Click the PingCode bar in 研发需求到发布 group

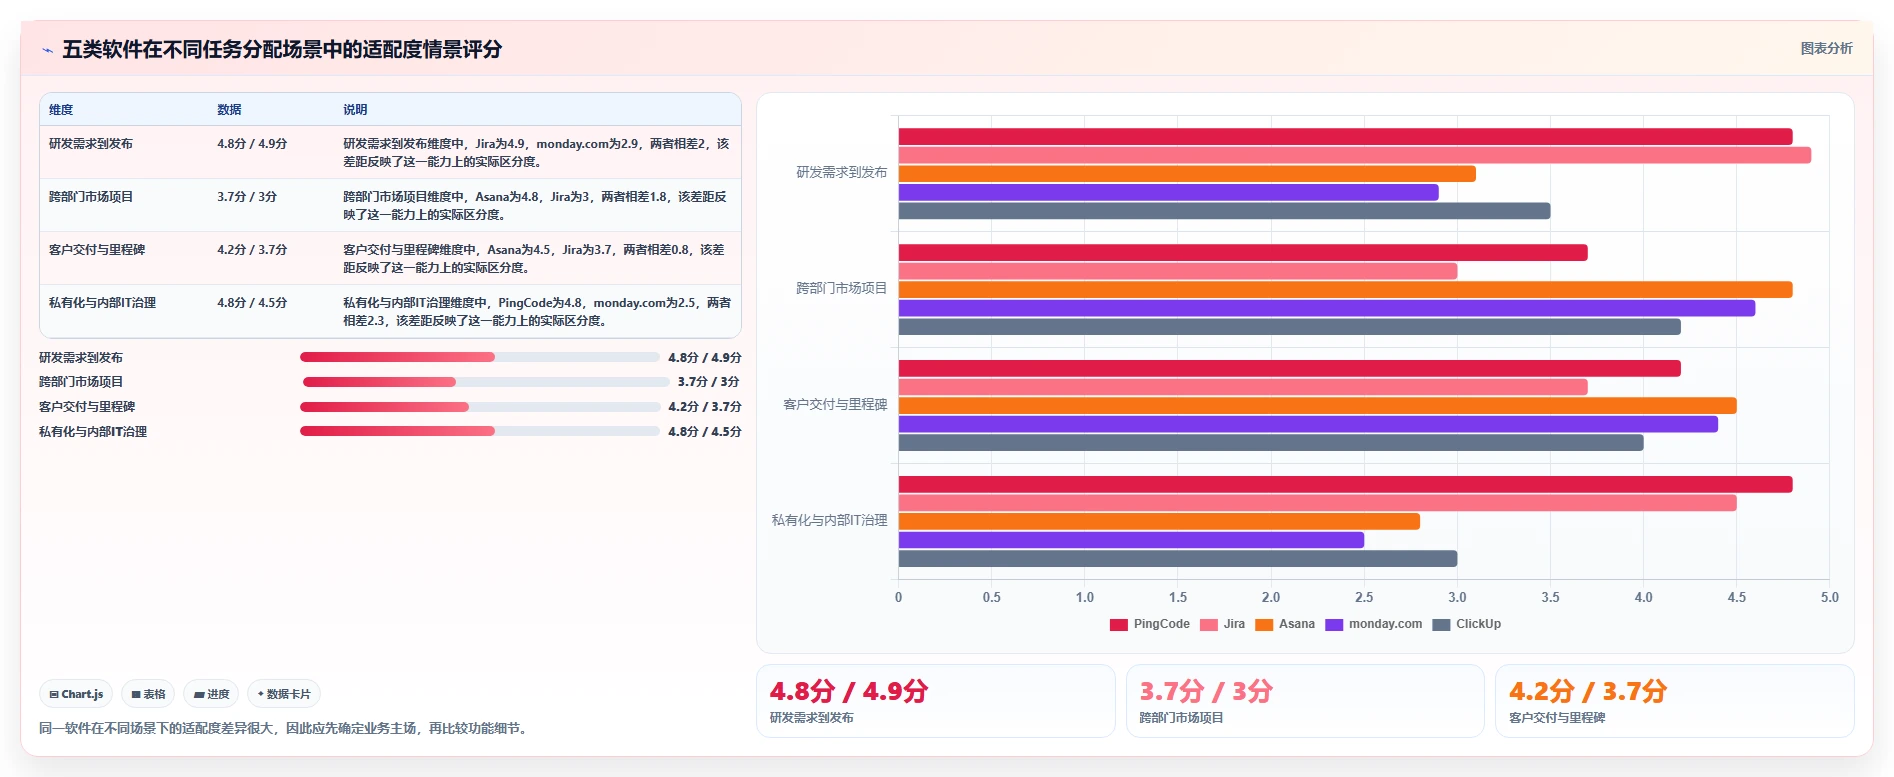click(1345, 137)
